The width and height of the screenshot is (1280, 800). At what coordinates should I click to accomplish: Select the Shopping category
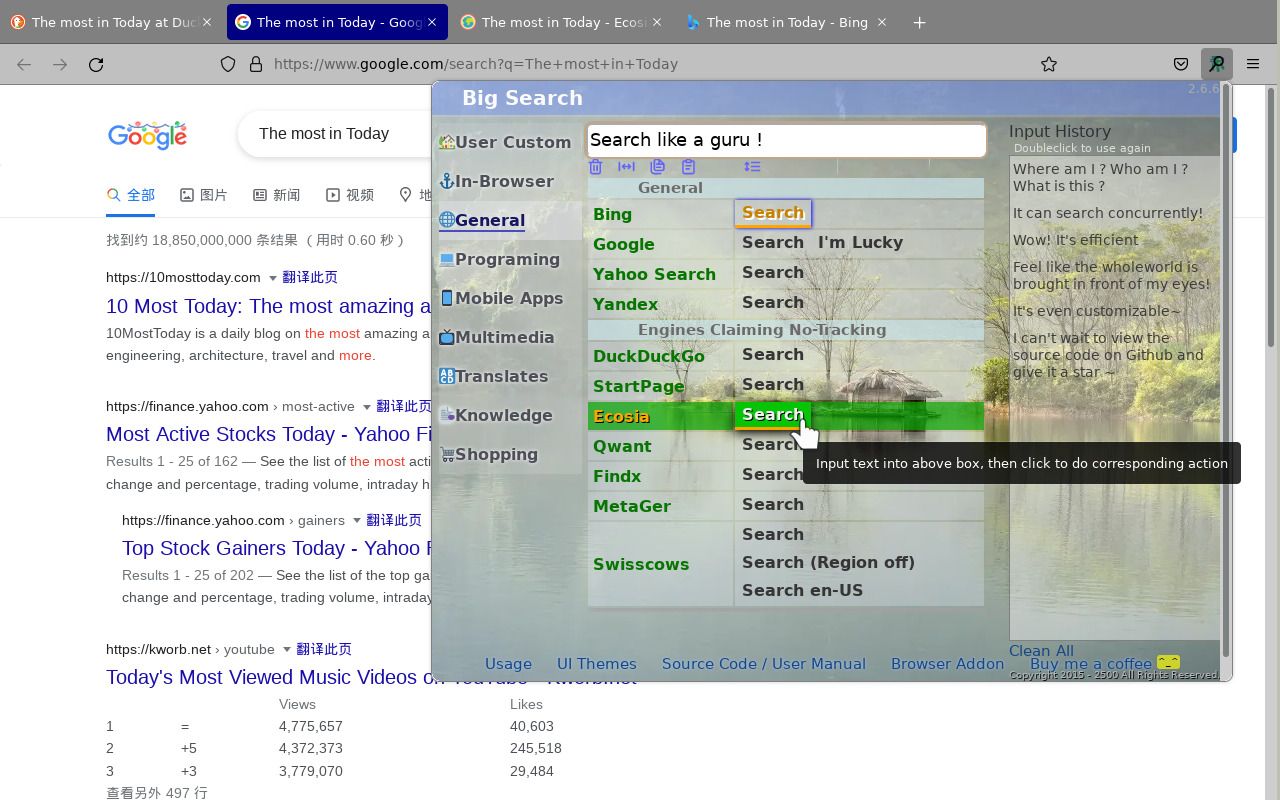point(488,454)
